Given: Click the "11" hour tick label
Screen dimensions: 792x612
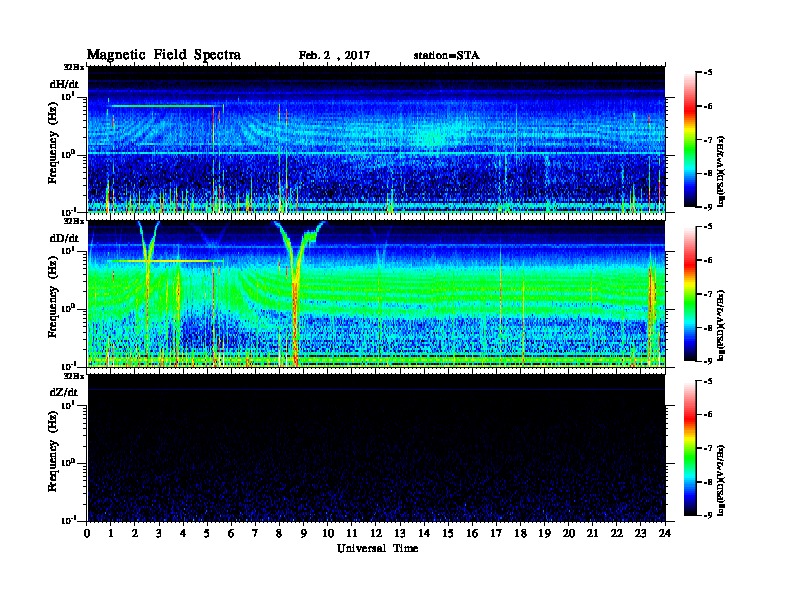Looking at the screenshot, I should (352, 534).
